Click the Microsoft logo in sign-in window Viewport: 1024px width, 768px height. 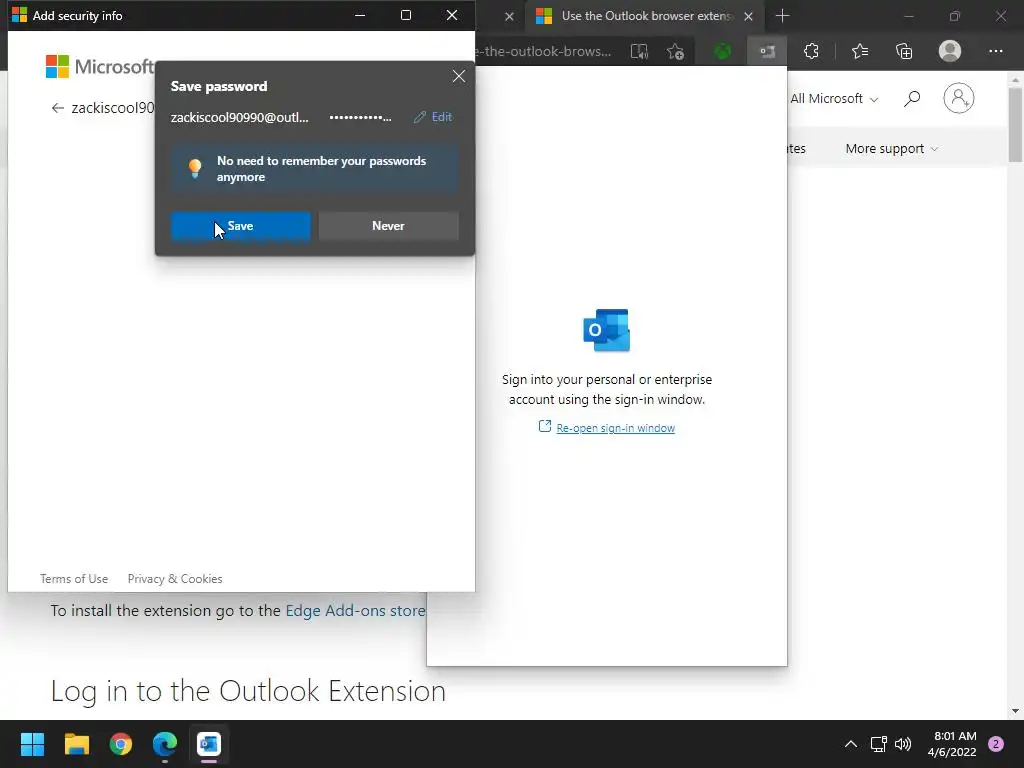[99, 67]
